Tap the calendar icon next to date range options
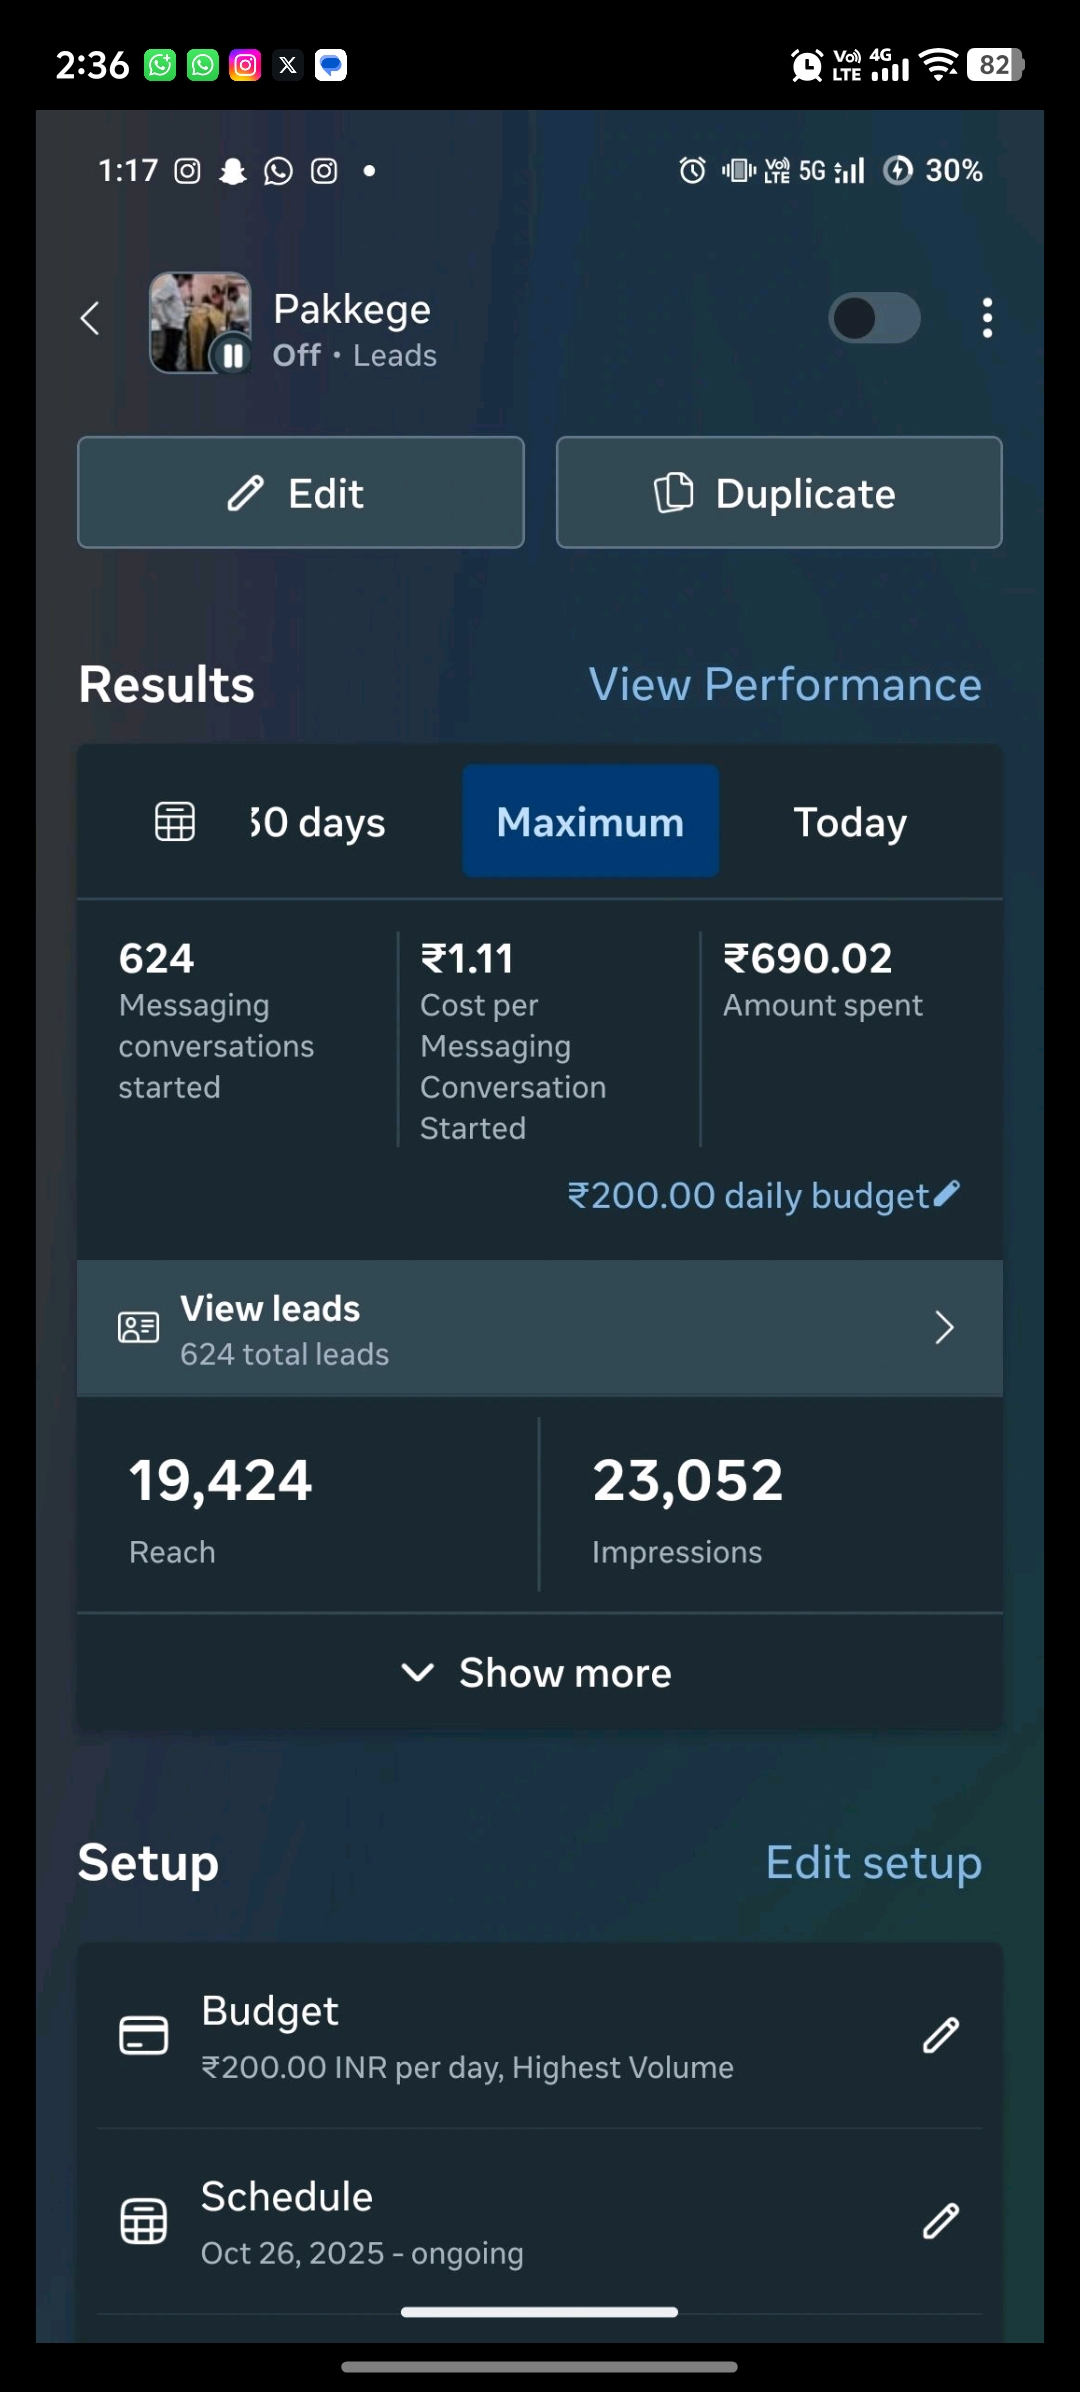This screenshot has width=1080, height=2392. (x=174, y=820)
